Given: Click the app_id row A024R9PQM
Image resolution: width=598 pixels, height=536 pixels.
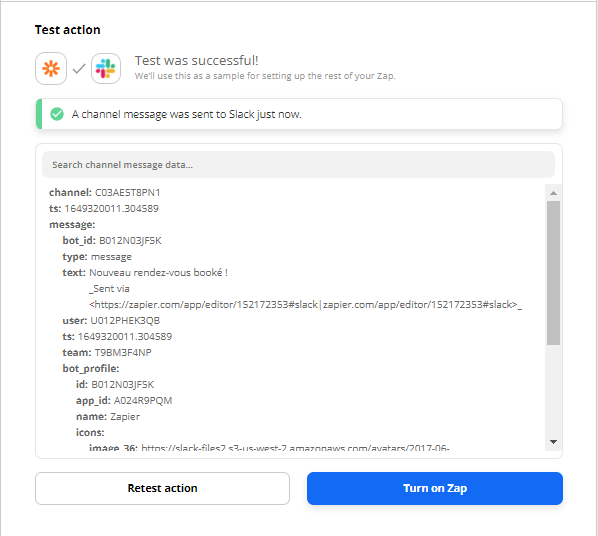Looking at the screenshot, I should click(x=124, y=401).
